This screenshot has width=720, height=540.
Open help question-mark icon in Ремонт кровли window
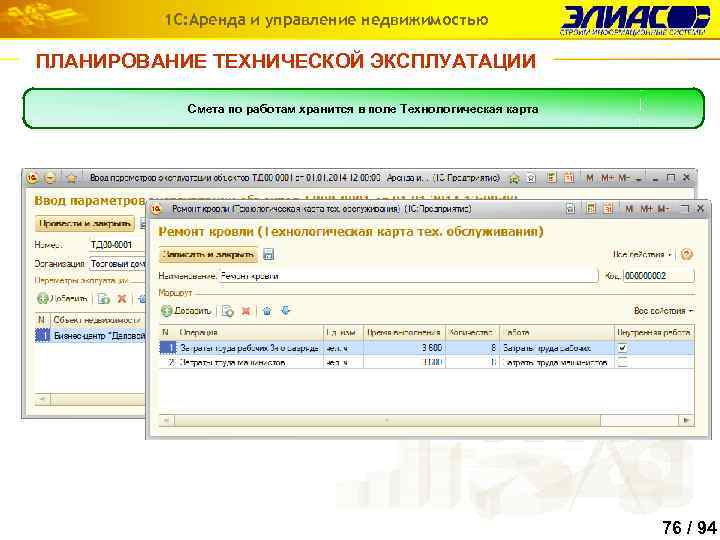(686, 254)
